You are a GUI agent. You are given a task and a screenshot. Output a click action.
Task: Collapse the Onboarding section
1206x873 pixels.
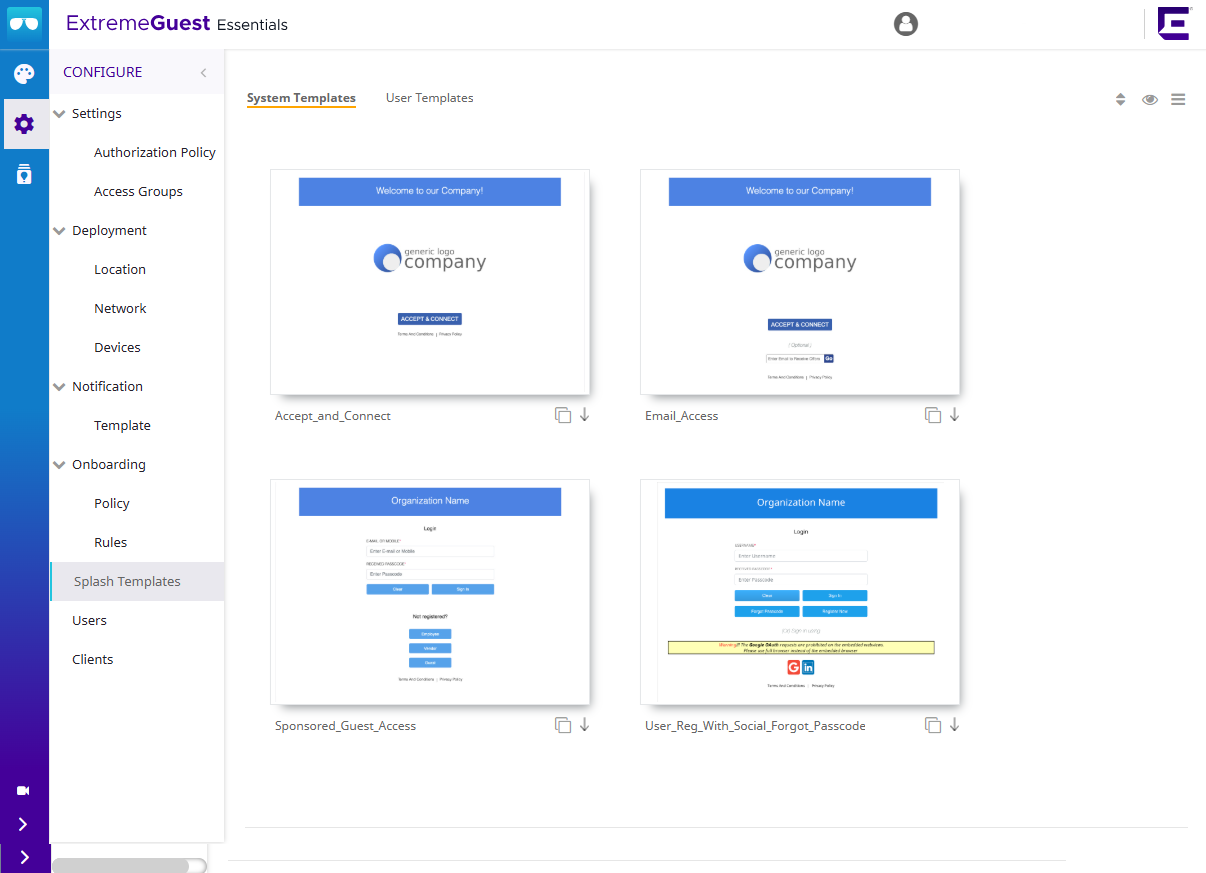(x=58, y=464)
